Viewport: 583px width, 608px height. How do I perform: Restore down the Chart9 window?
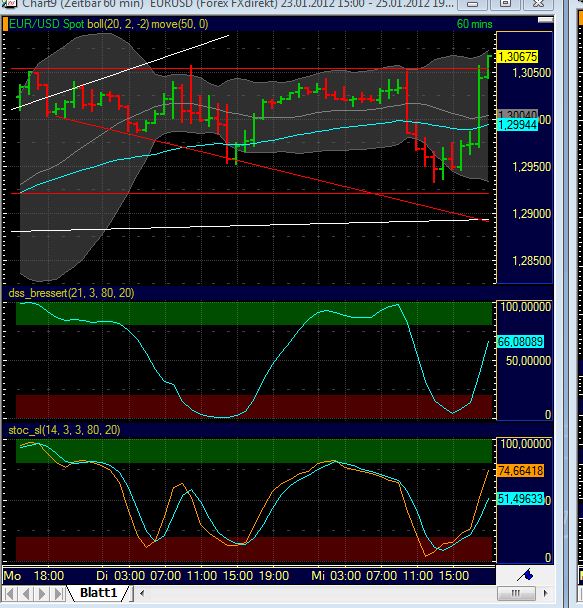505,4
